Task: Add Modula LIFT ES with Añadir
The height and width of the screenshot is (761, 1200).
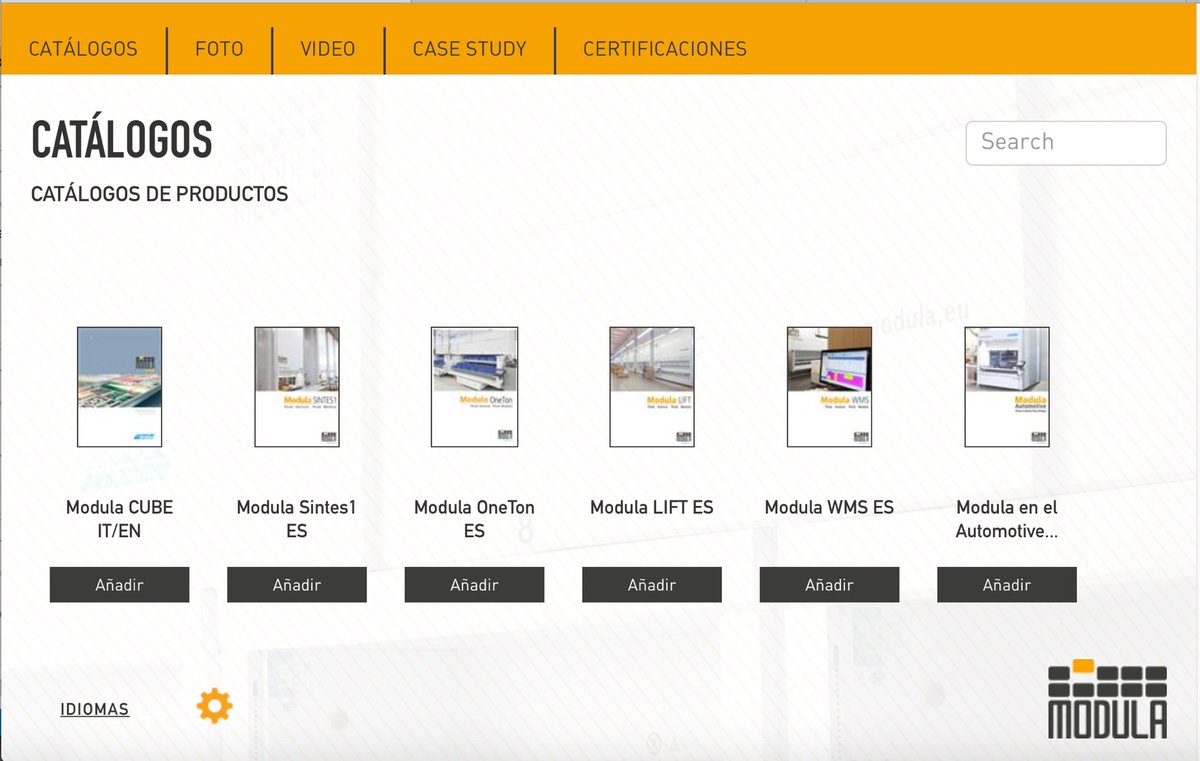Action: pos(652,585)
